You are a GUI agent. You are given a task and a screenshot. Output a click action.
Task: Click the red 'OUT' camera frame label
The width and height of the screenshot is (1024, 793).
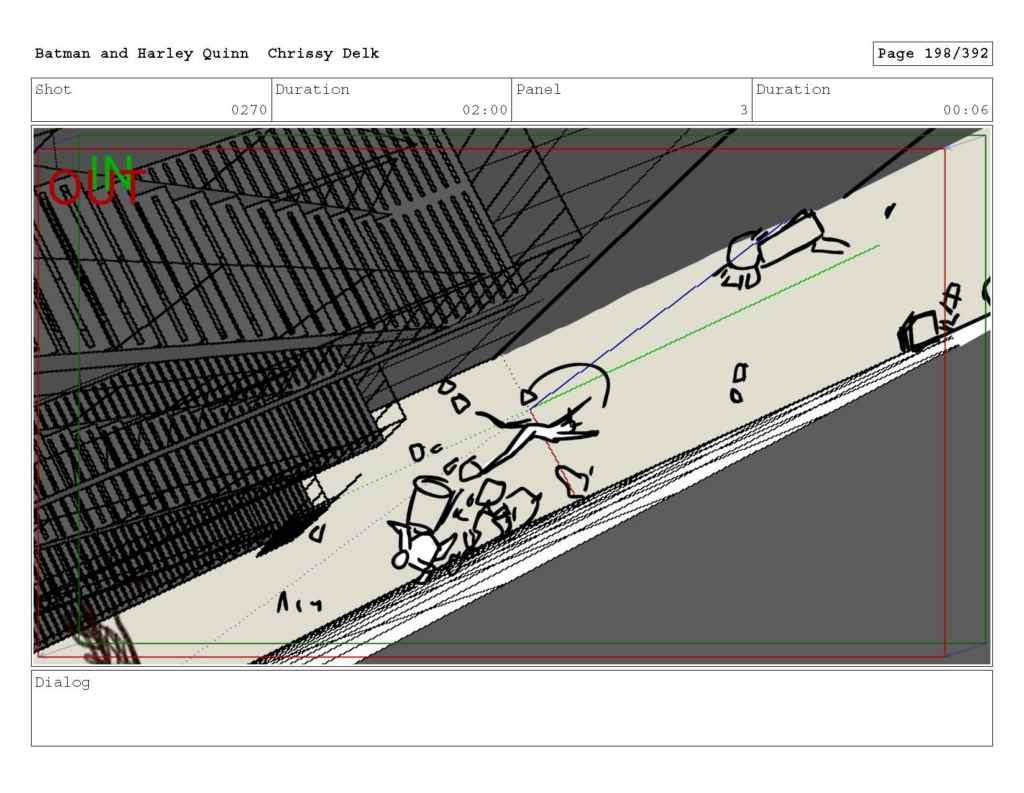tap(97, 187)
